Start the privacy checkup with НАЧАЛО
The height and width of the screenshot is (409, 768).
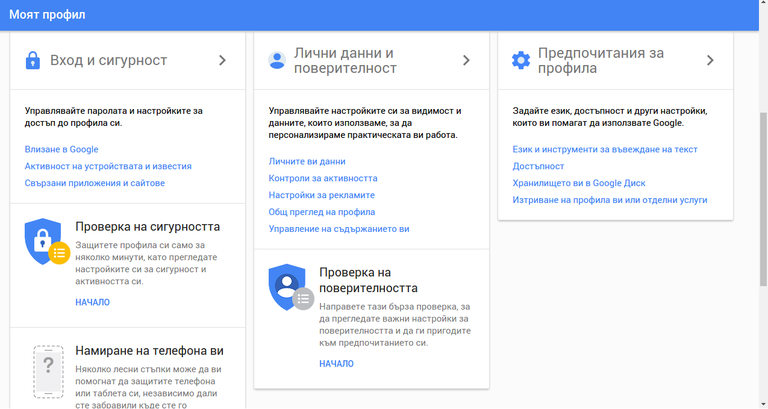[336, 364]
